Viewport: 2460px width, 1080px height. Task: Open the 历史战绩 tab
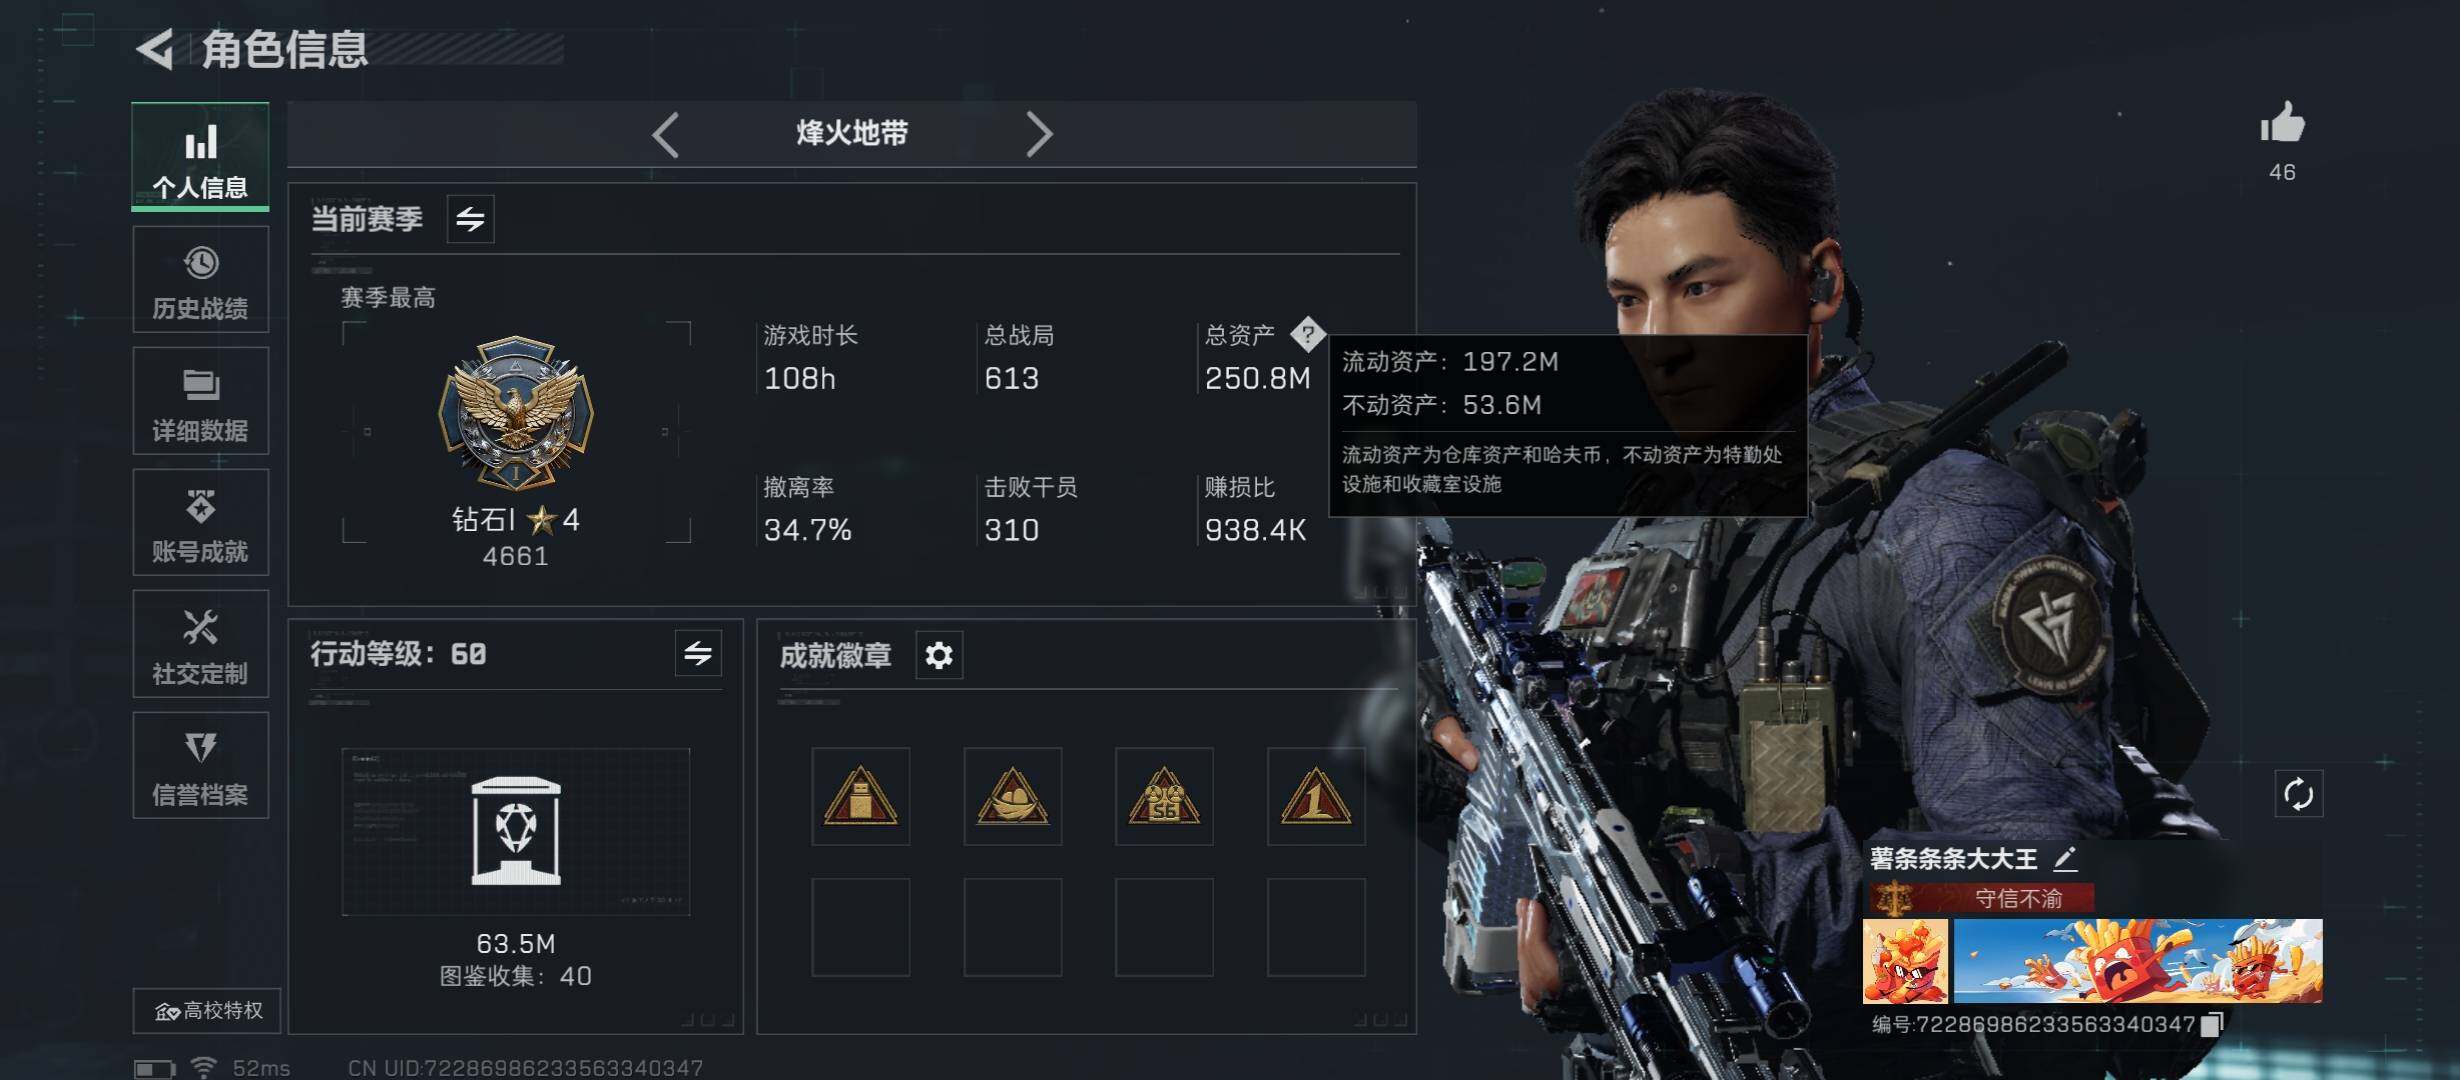pyautogui.click(x=200, y=280)
